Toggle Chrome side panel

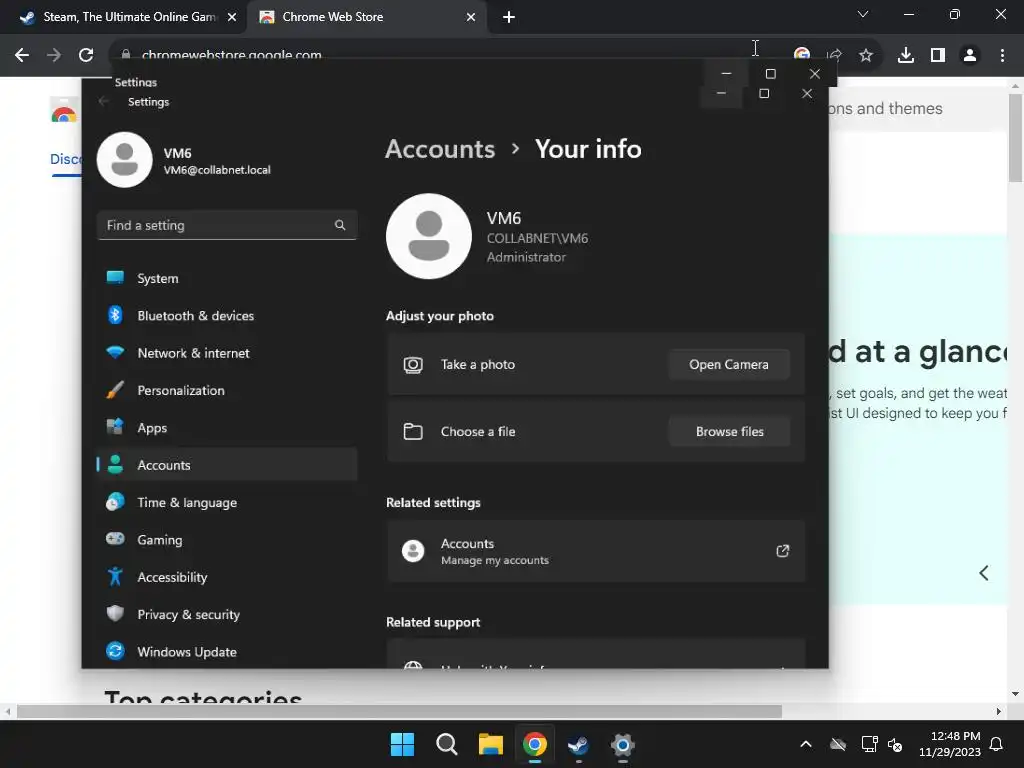click(x=938, y=55)
